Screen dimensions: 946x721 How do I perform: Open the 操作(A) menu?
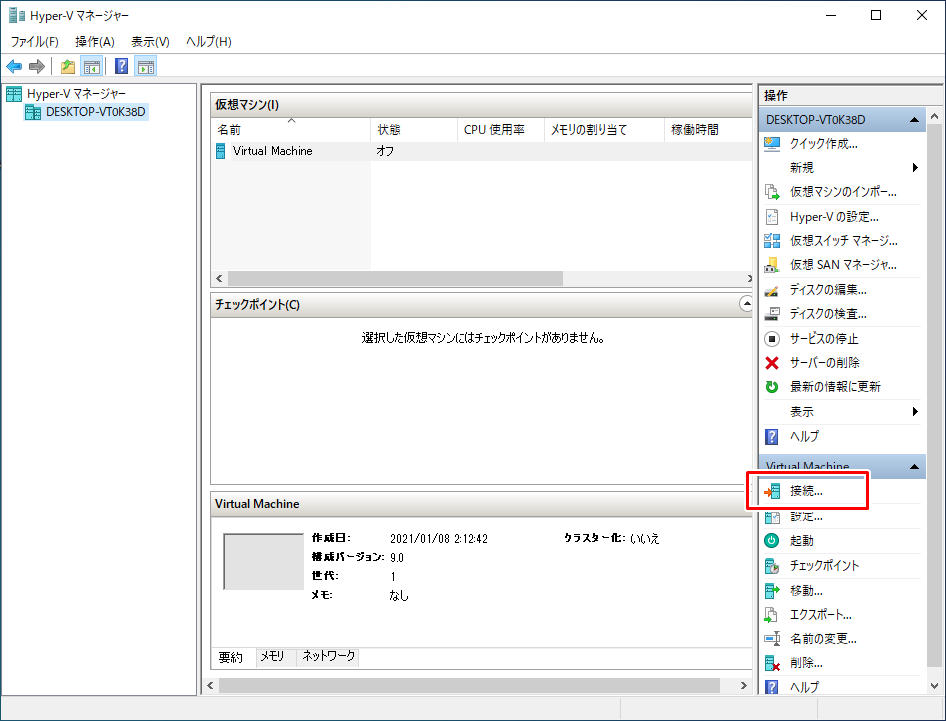pos(95,42)
